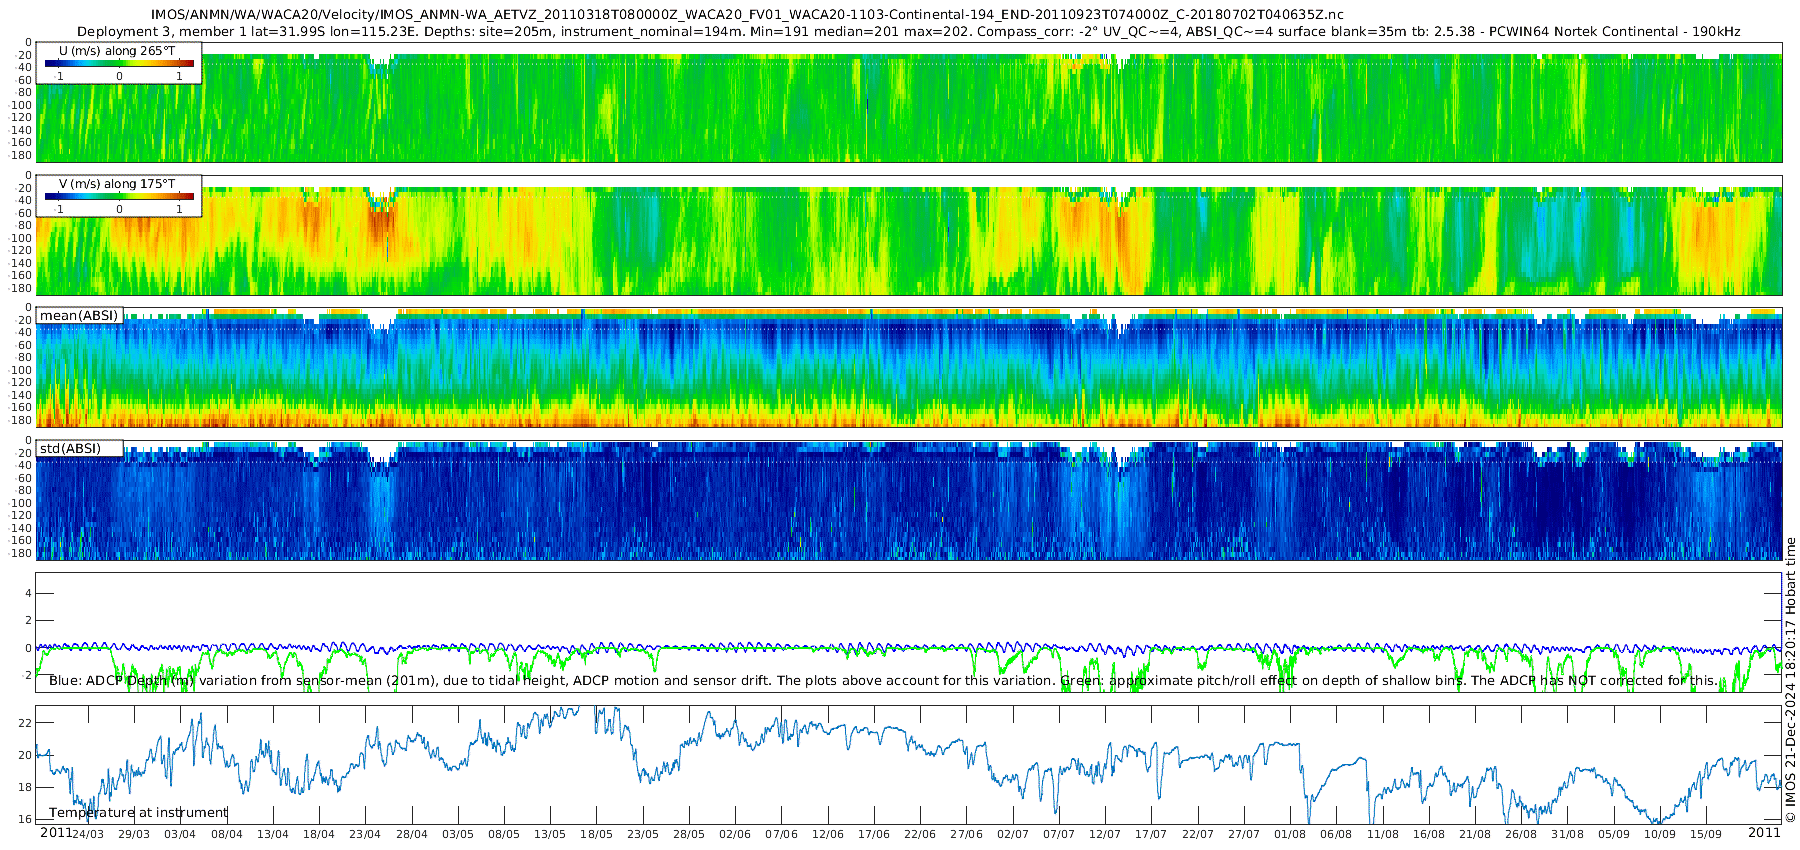This screenshot has width=1800, height=850.
Task: Click the NetCDF file path title at top
Action: [747, 15]
